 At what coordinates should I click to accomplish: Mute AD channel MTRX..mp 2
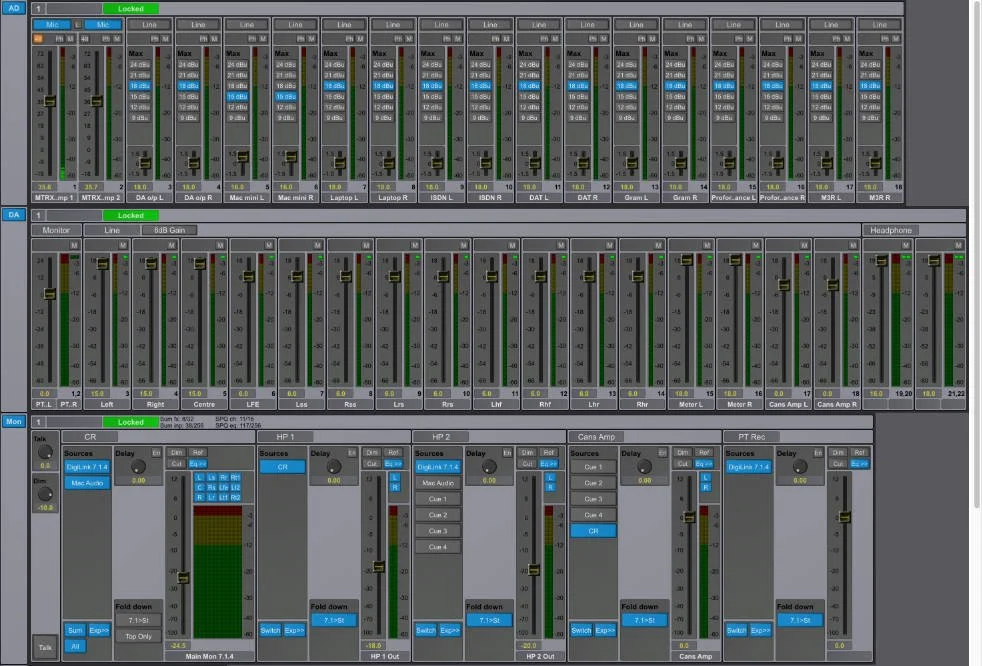(117, 39)
